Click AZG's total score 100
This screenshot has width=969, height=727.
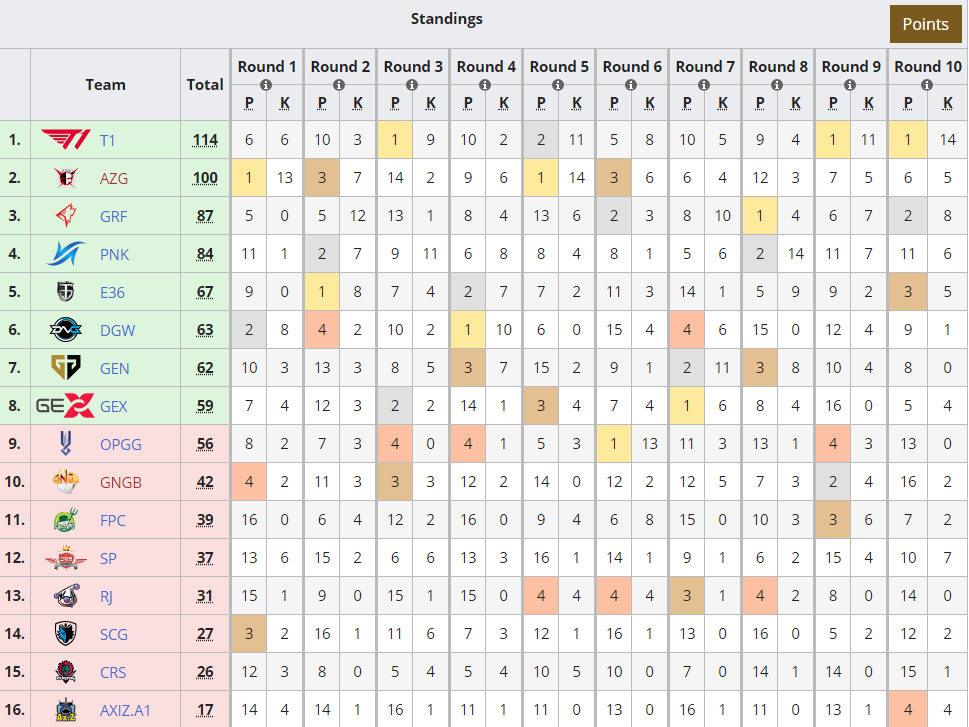point(205,178)
